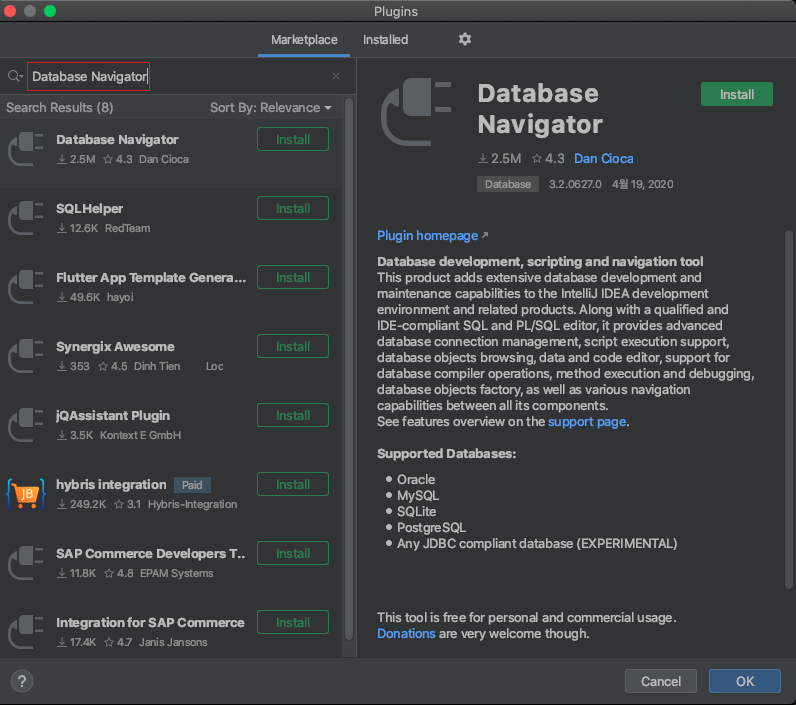This screenshot has width=796, height=705.
Task: Install the hybris integration plugin
Action: 293,484
